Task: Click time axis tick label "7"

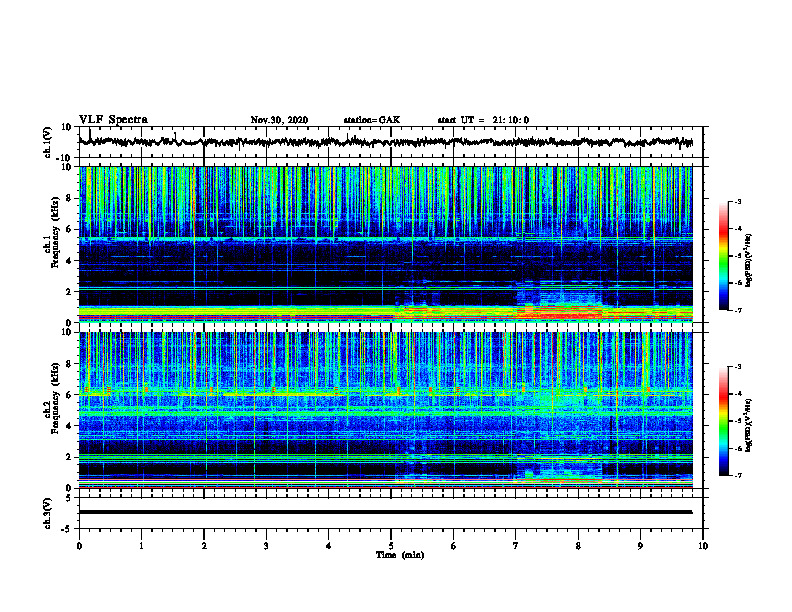Action: (x=516, y=546)
